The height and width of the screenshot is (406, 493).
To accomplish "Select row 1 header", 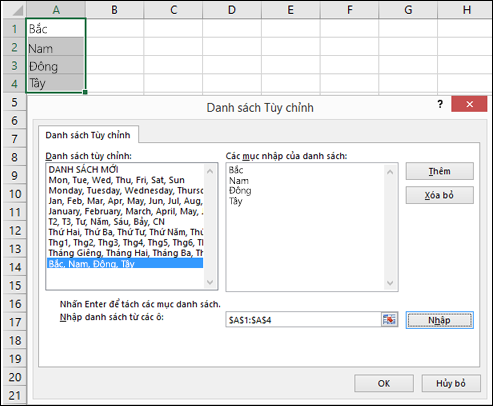I will (15, 28).
